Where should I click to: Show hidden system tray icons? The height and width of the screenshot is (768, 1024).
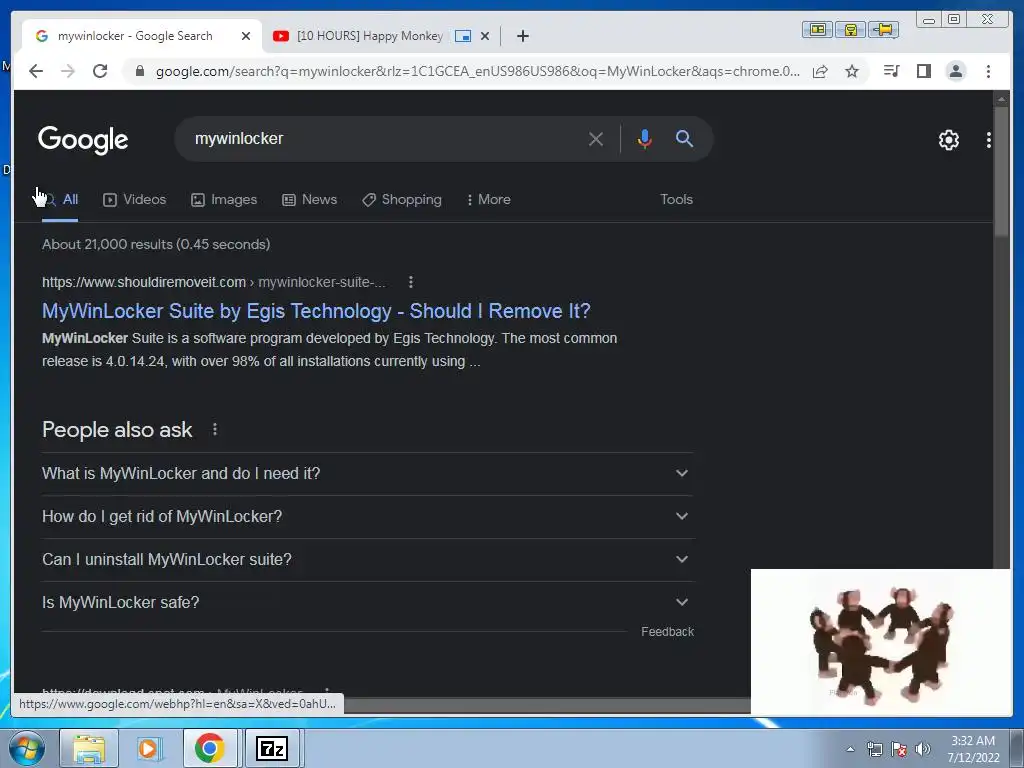pyautogui.click(x=850, y=749)
